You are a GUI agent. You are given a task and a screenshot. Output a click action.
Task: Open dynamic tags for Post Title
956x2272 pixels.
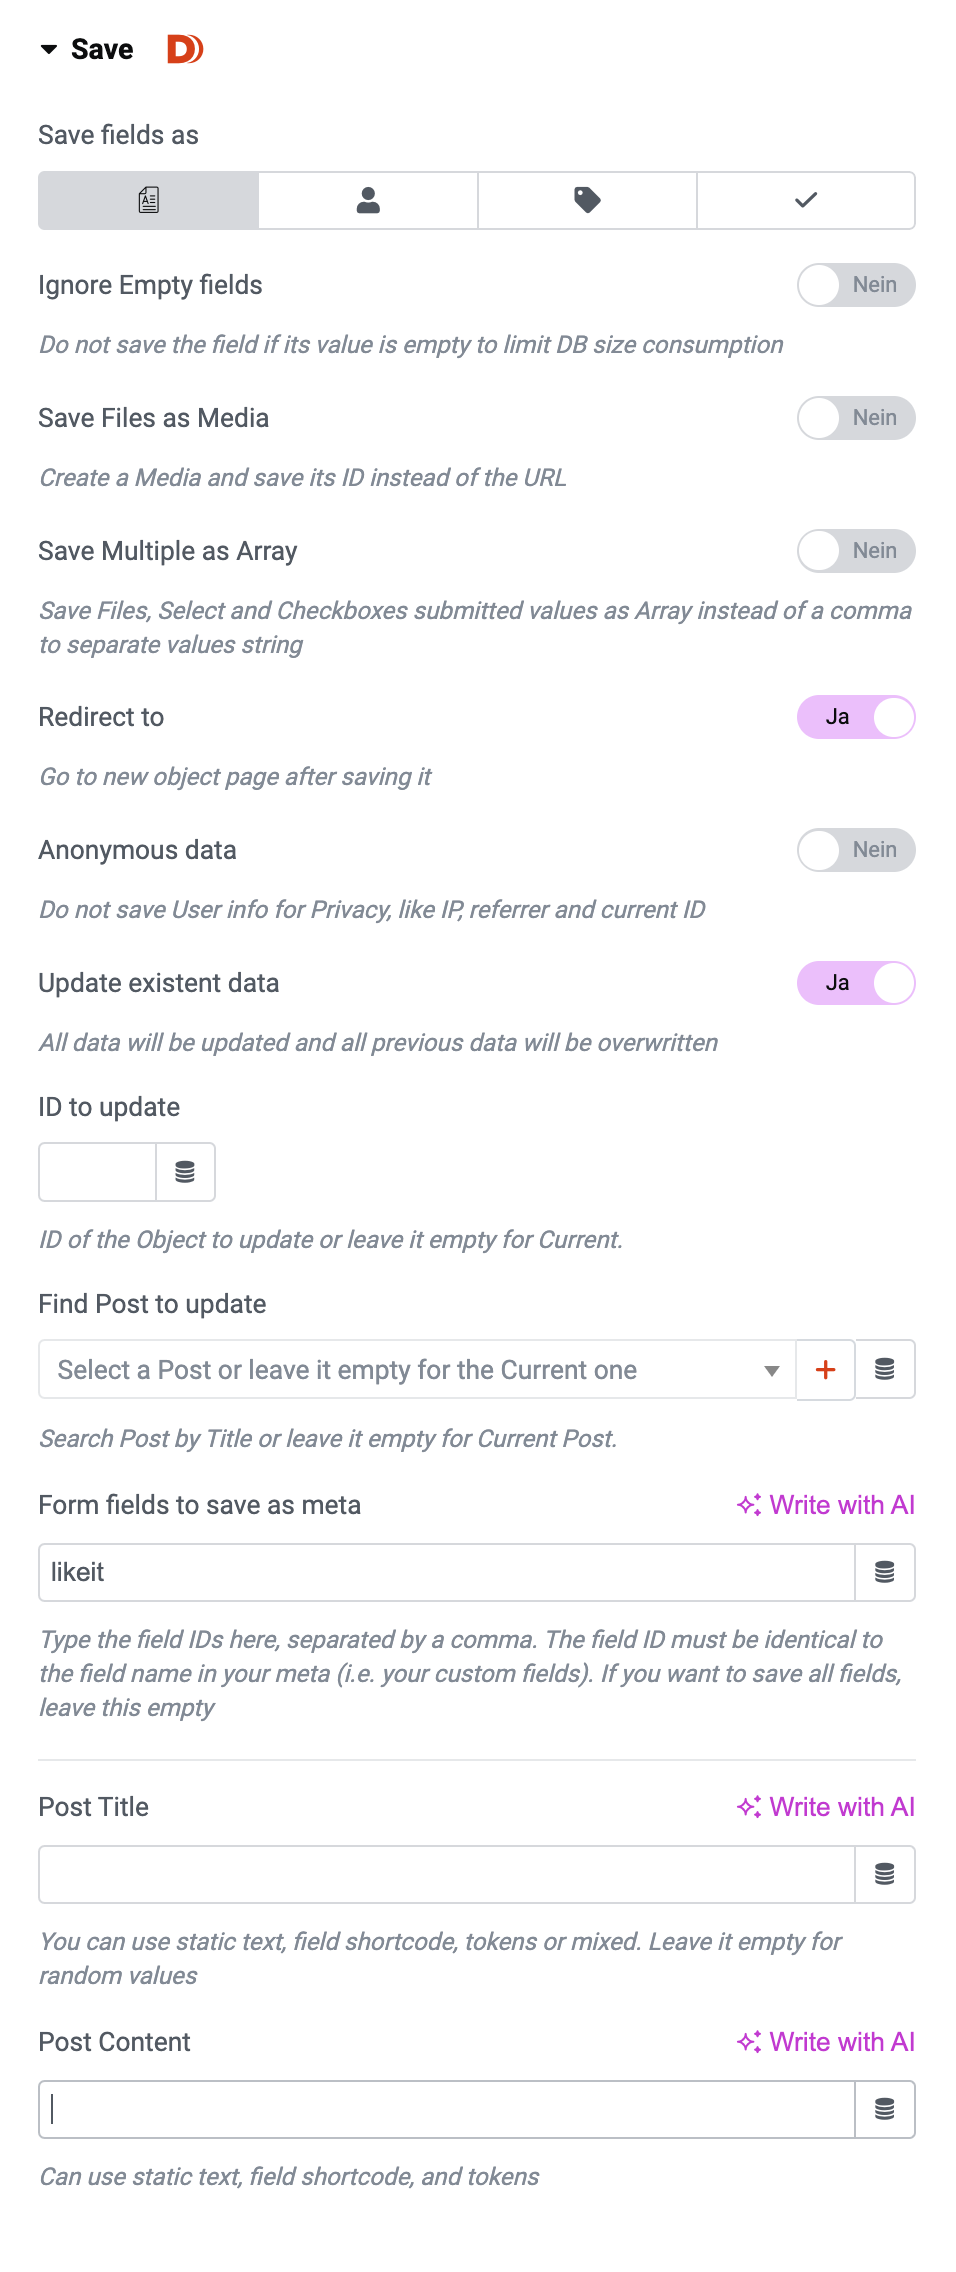click(x=885, y=1875)
